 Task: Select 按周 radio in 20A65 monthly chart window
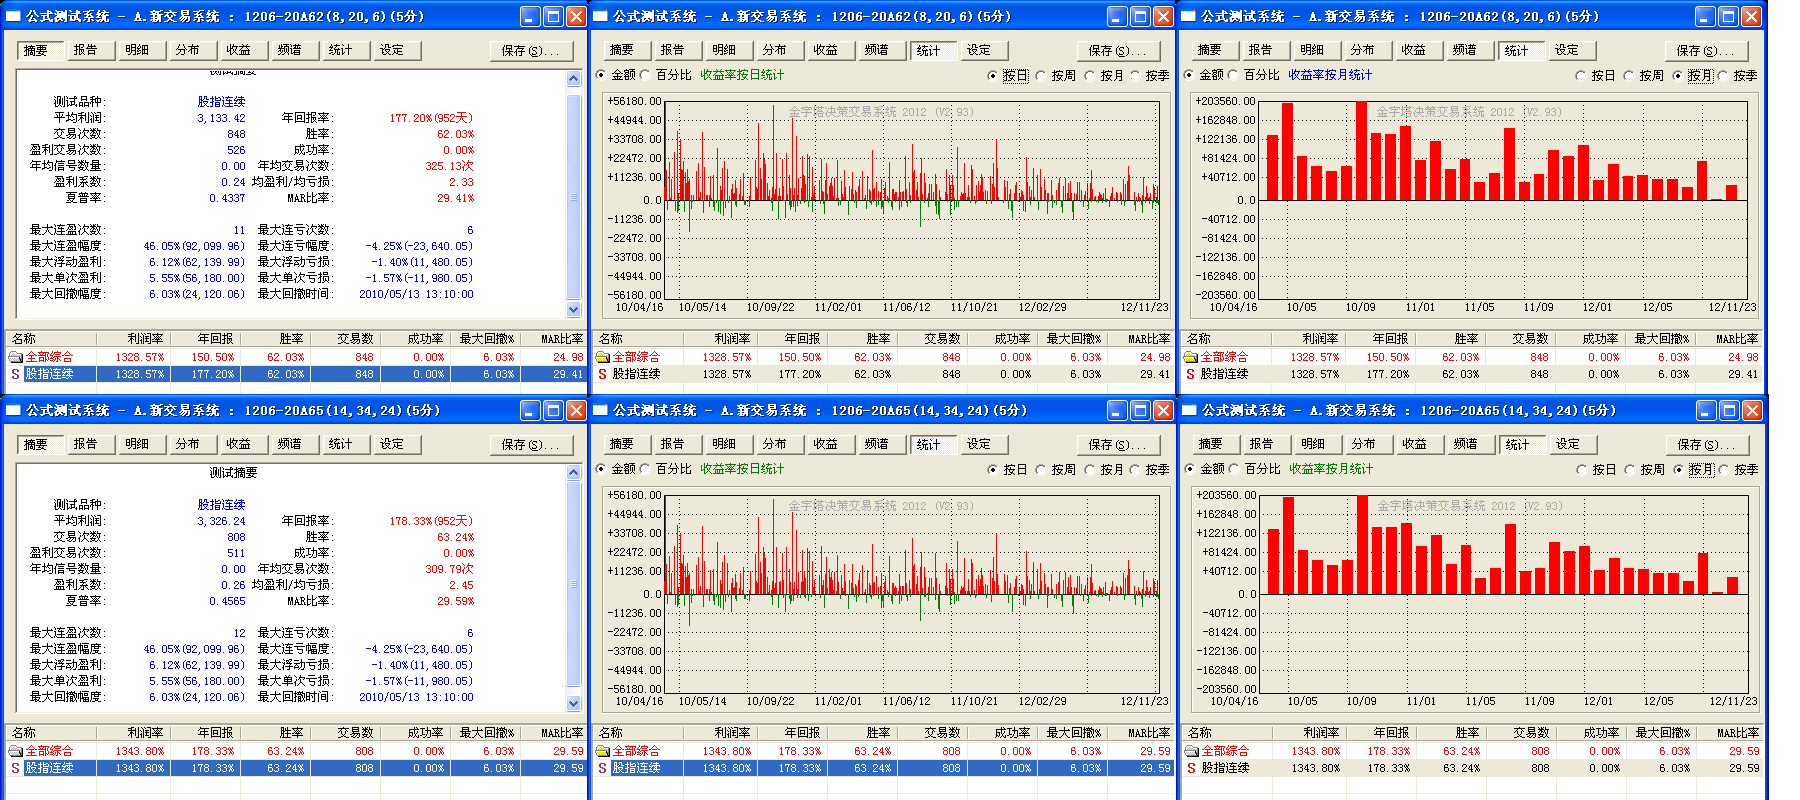coord(1629,469)
